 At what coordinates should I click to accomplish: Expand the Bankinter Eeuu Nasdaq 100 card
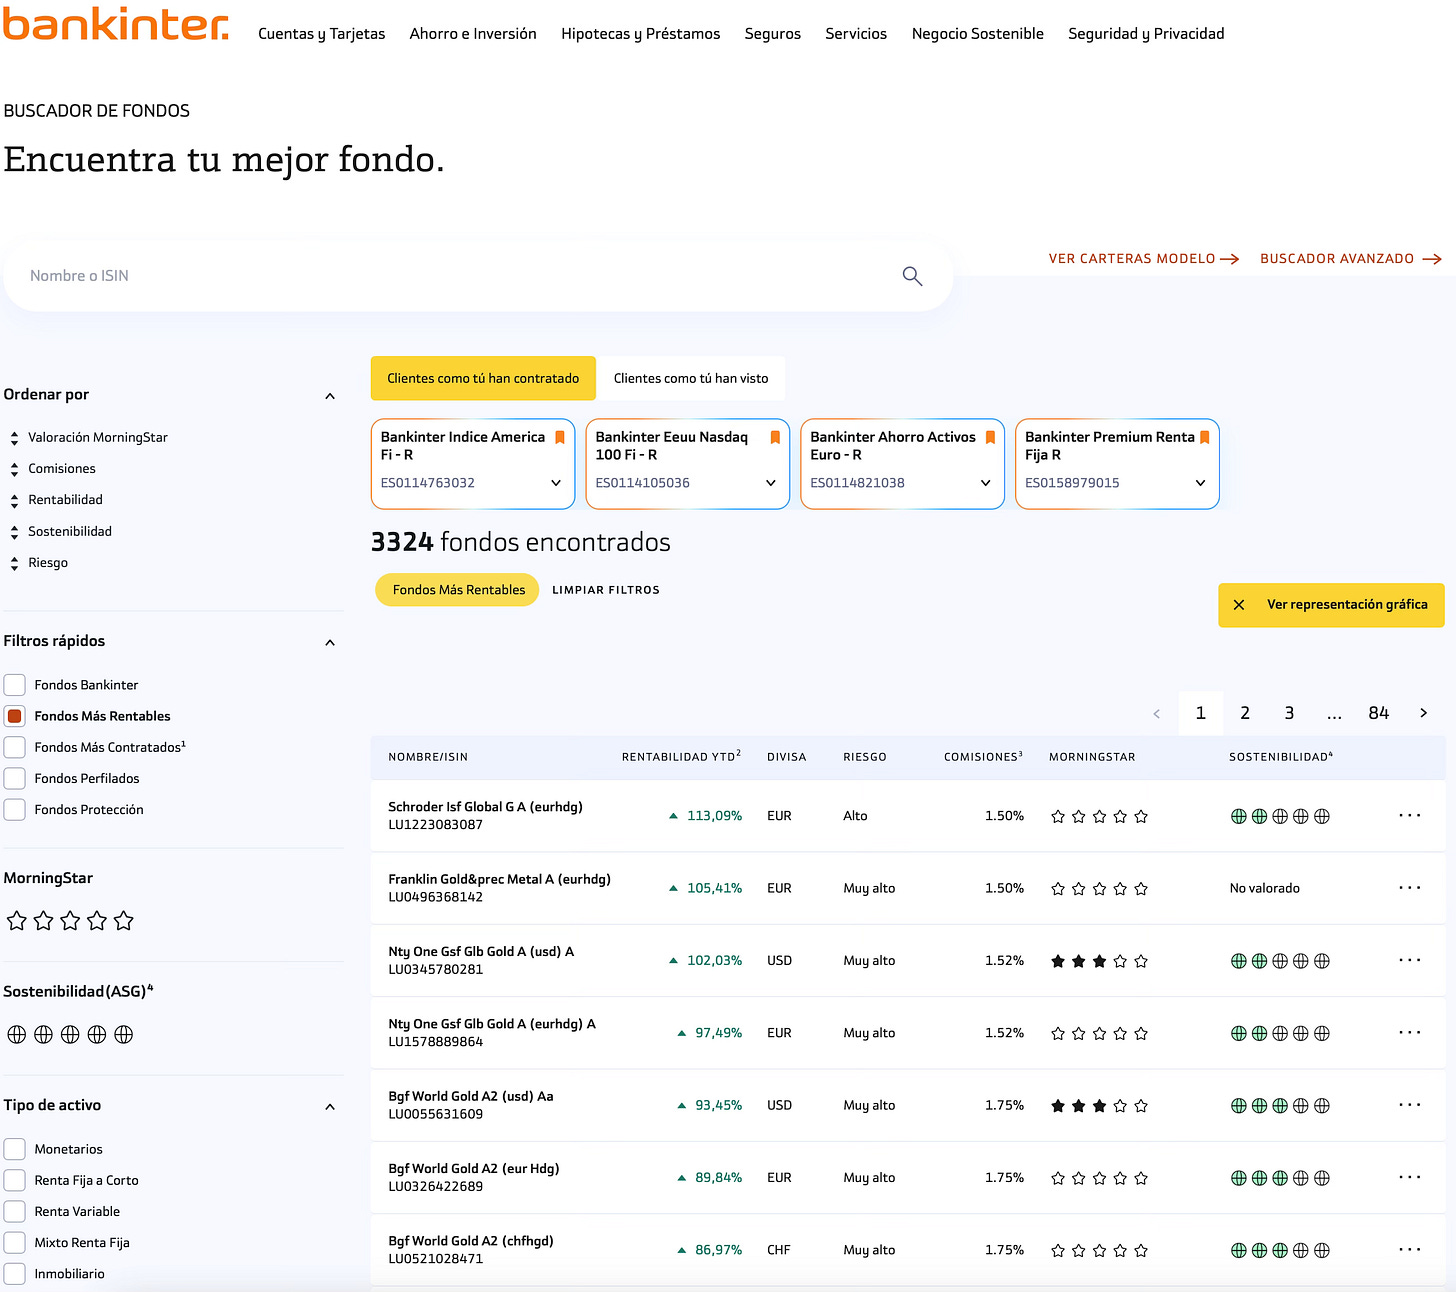coord(771,483)
